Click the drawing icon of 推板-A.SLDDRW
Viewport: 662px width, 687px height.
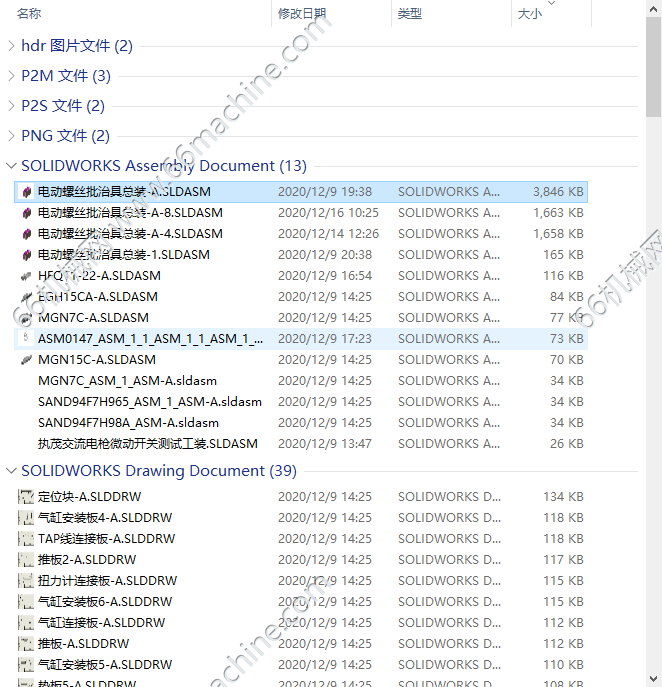point(25,644)
